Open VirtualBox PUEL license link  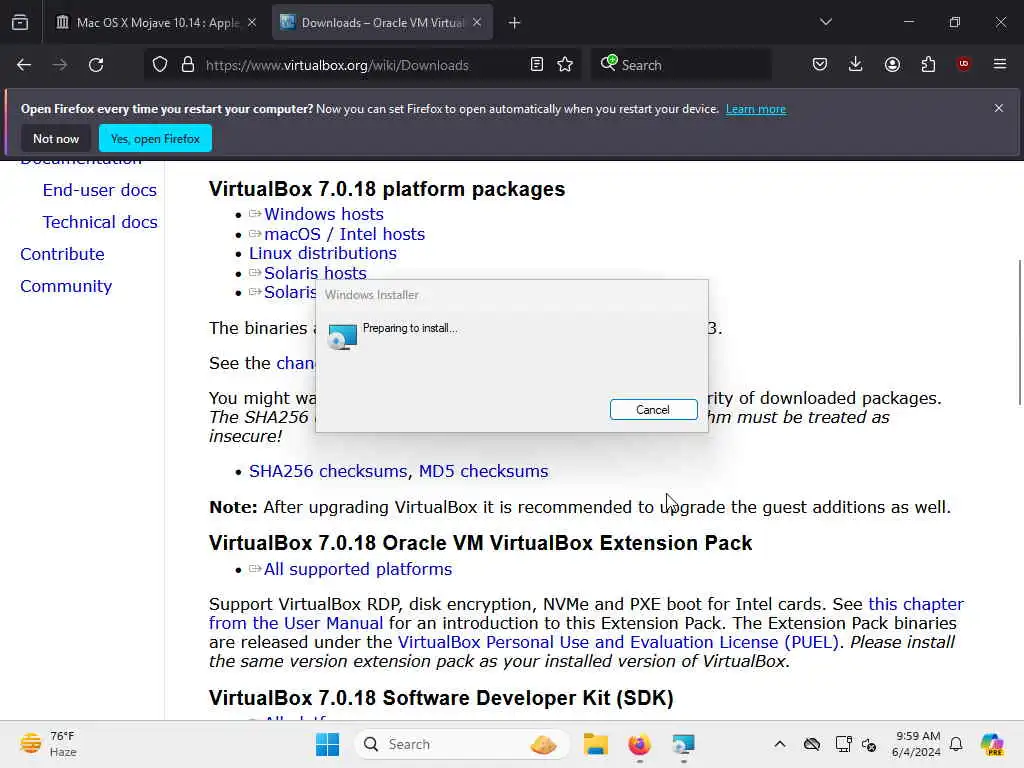tap(618, 643)
